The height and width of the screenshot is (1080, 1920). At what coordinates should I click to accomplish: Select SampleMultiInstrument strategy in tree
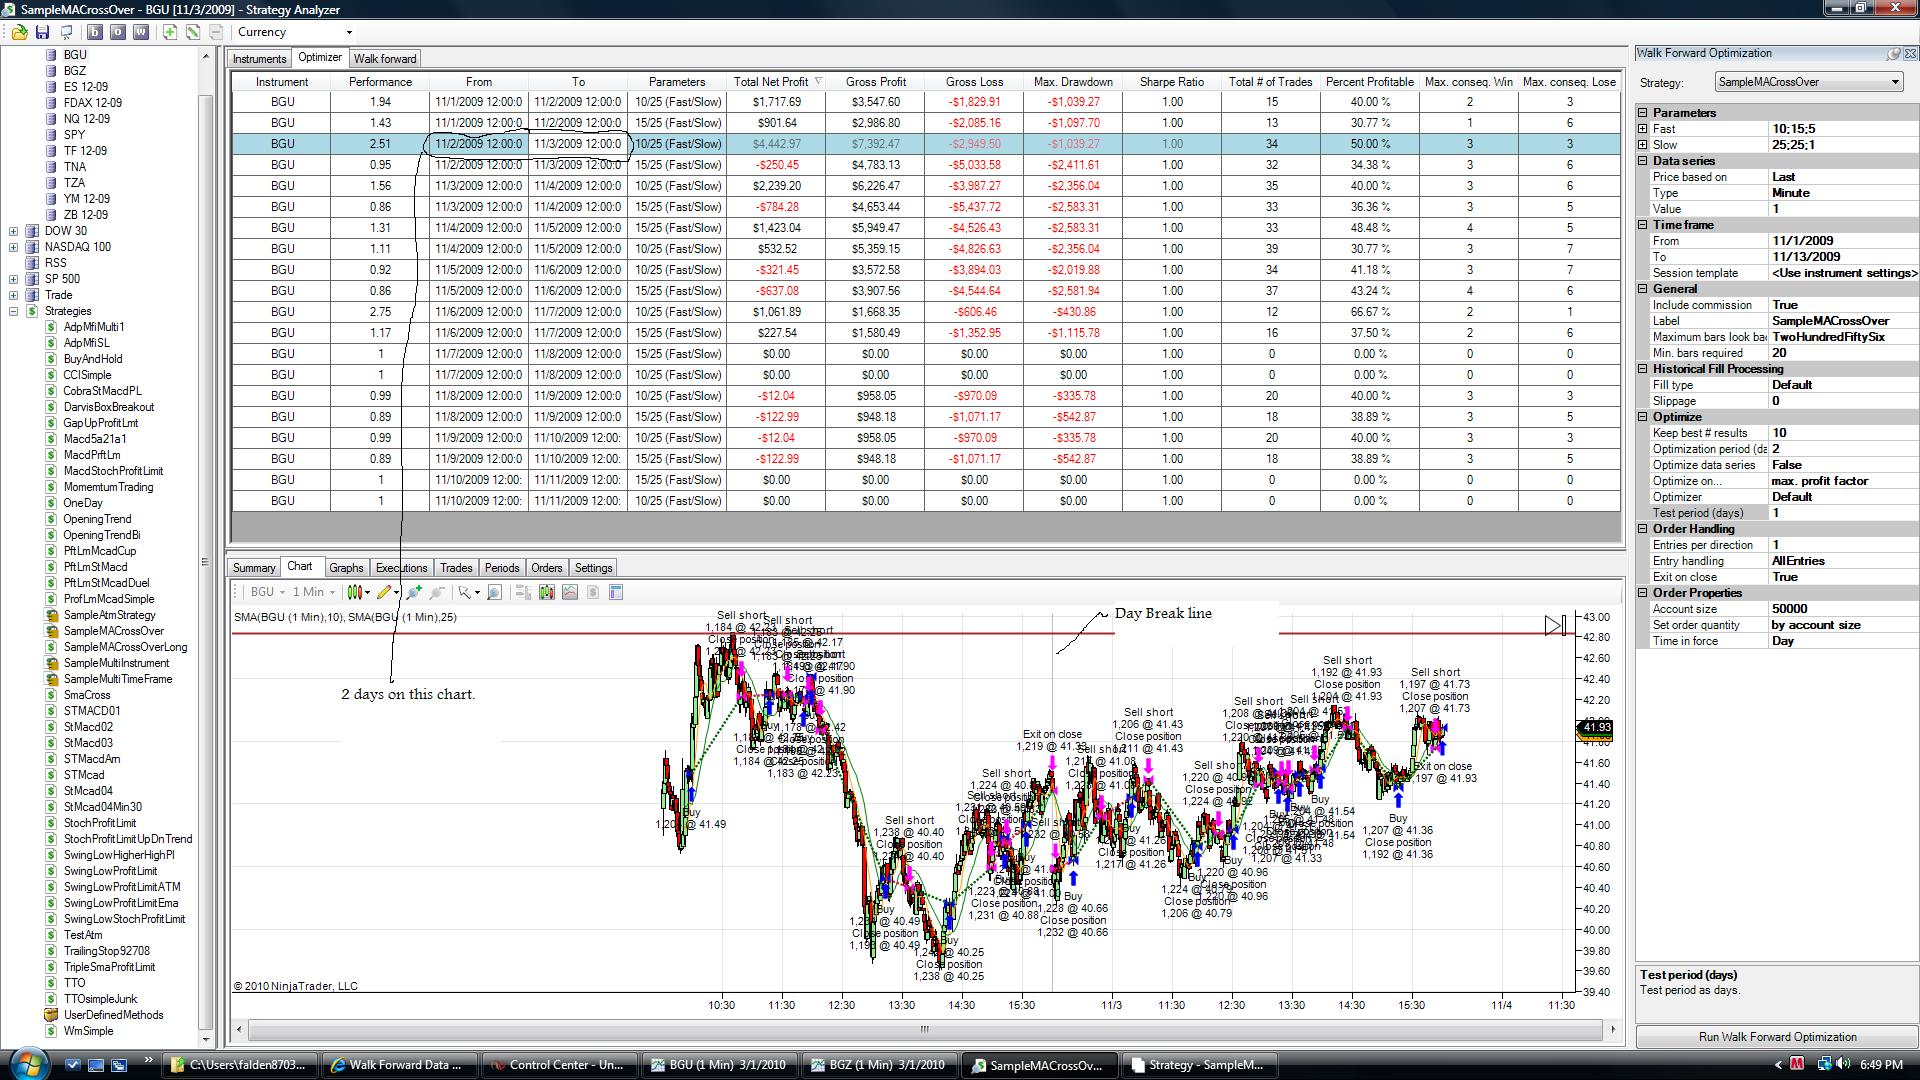coord(116,663)
